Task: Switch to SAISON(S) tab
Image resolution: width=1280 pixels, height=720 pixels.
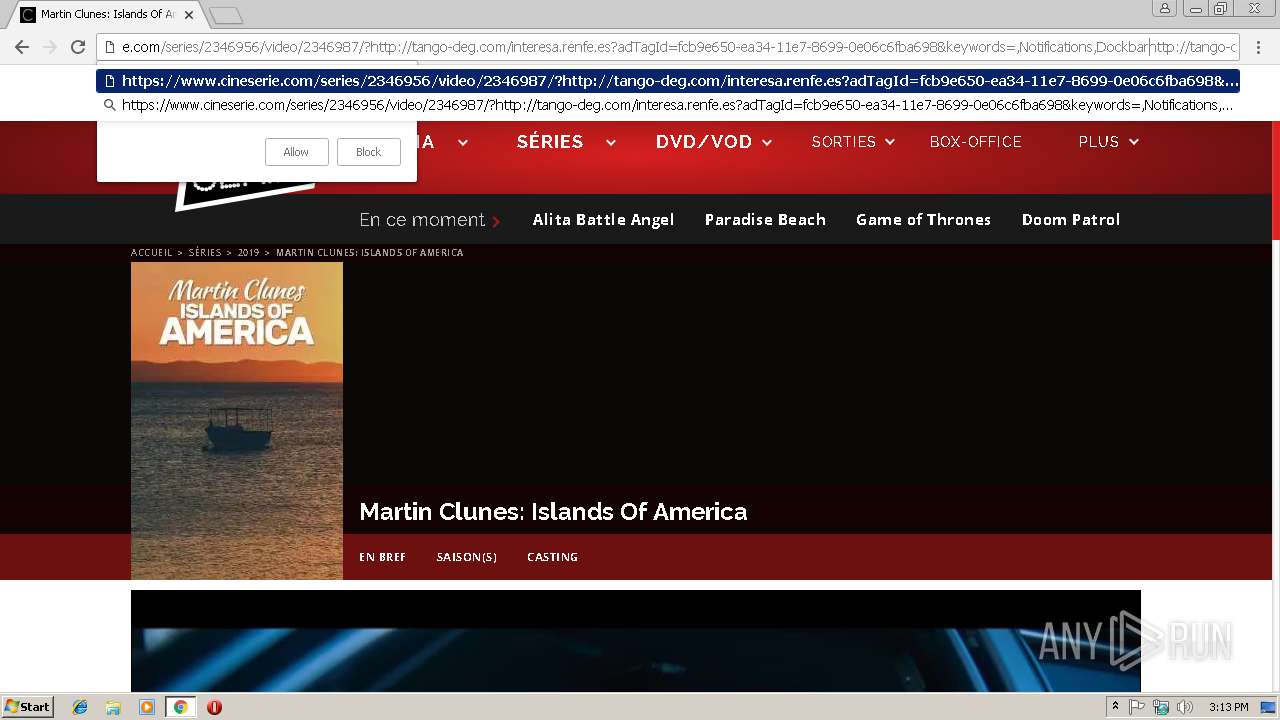Action: point(466,557)
